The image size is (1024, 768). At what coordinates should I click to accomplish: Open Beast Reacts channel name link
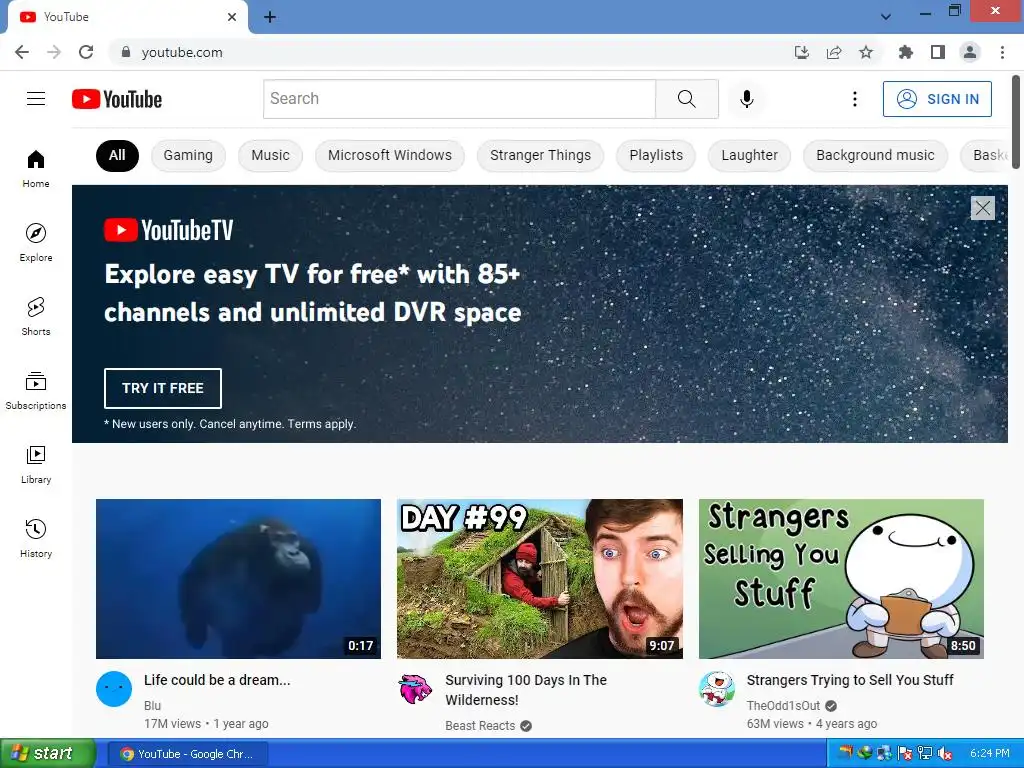pos(480,726)
